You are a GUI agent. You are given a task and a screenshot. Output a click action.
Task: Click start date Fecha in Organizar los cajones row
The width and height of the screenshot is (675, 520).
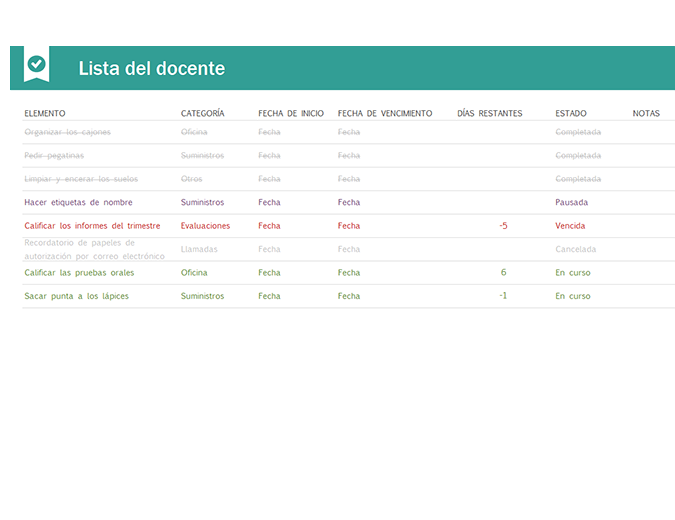[269, 132]
